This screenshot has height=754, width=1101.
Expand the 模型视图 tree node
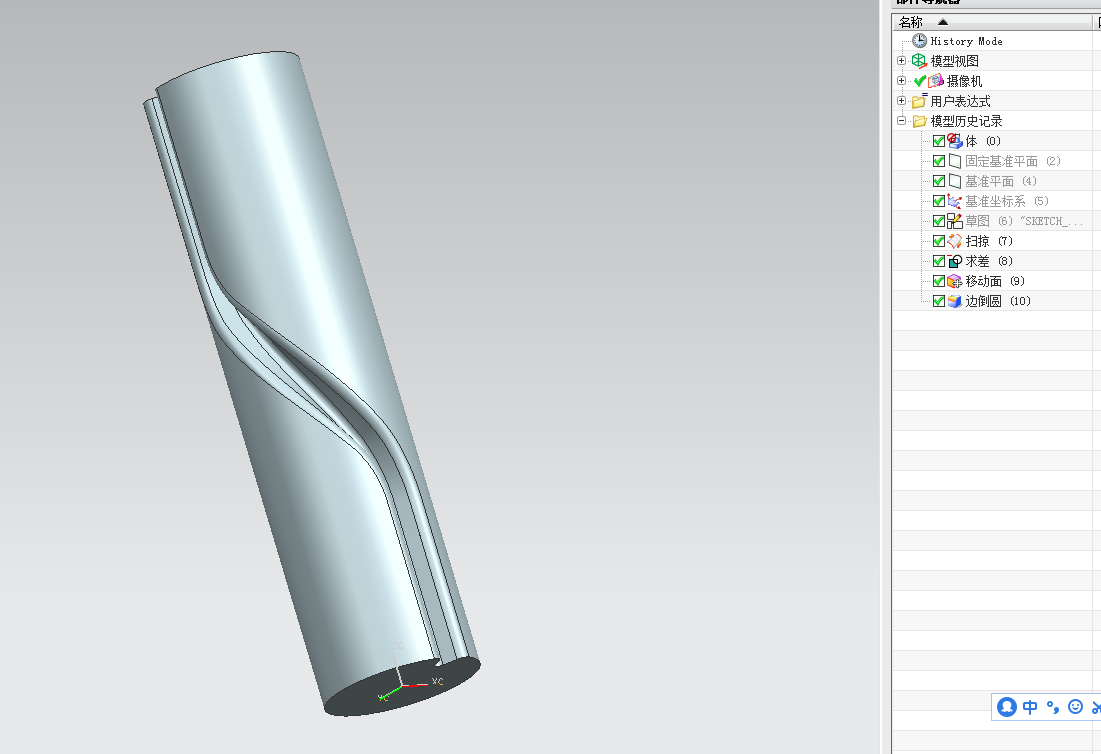pos(902,60)
